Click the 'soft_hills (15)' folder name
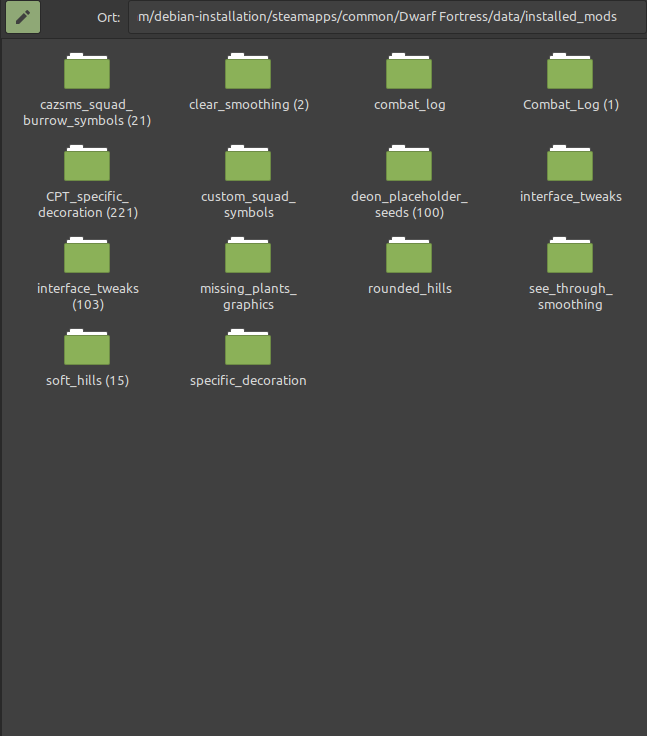Image resolution: width=647 pixels, height=736 pixels. pyautogui.click(x=87, y=381)
